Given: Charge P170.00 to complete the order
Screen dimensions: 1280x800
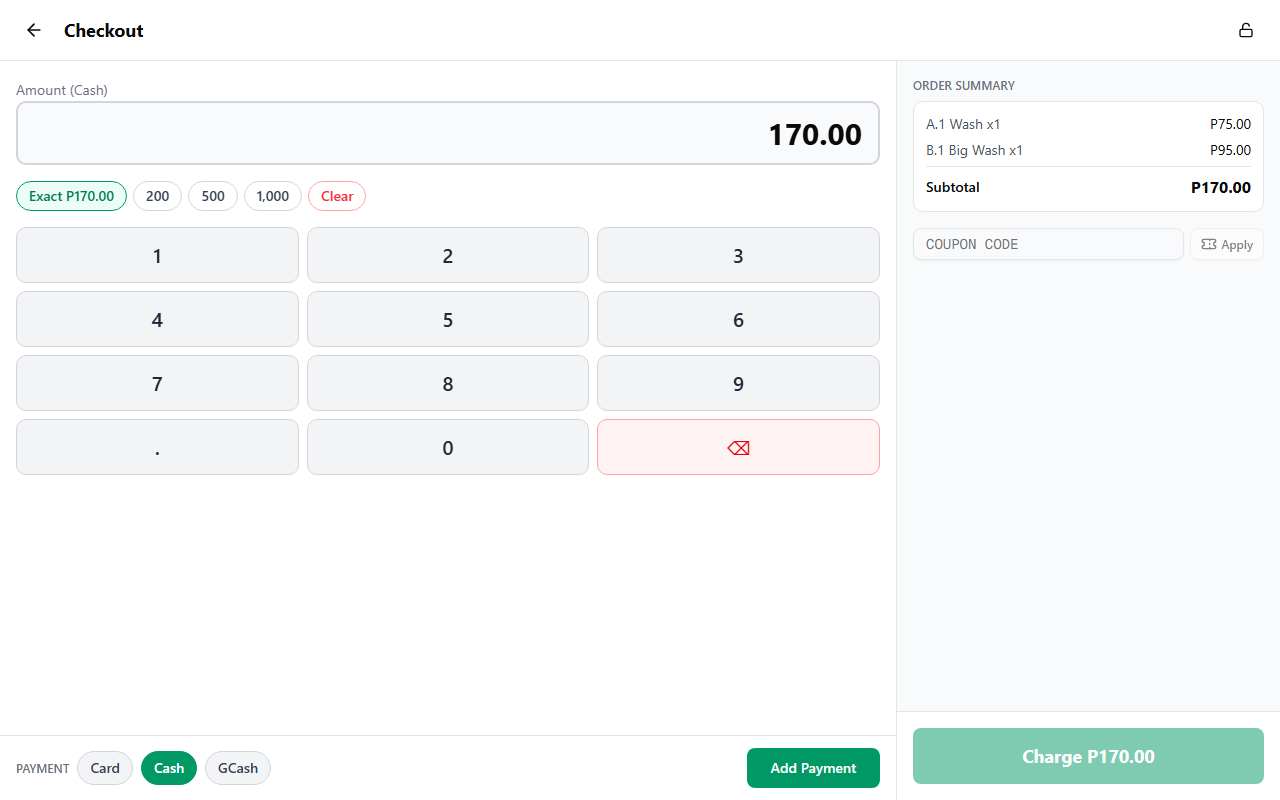Looking at the screenshot, I should click(1088, 756).
